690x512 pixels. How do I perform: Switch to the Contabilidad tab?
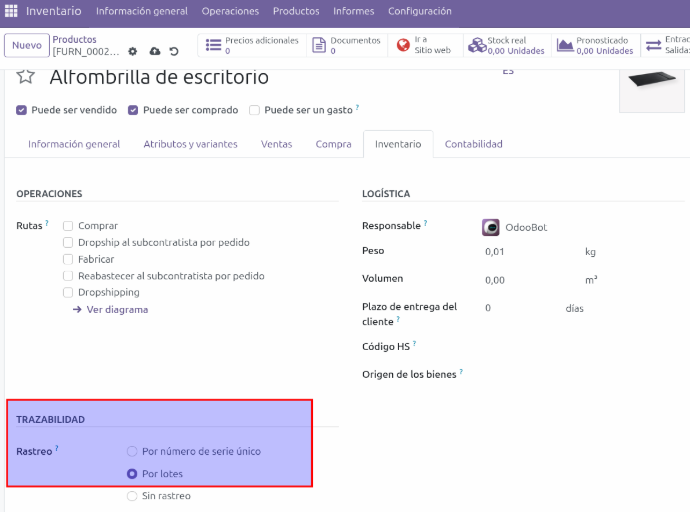point(473,144)
